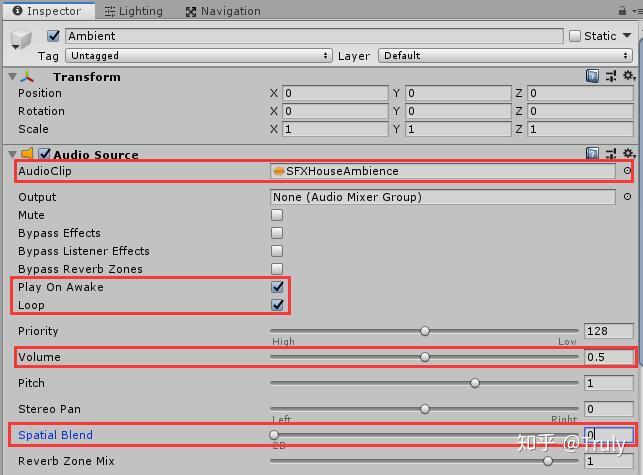Click the Audio Source speaker icon
643x475 pixels.
[x=27, y=154]
